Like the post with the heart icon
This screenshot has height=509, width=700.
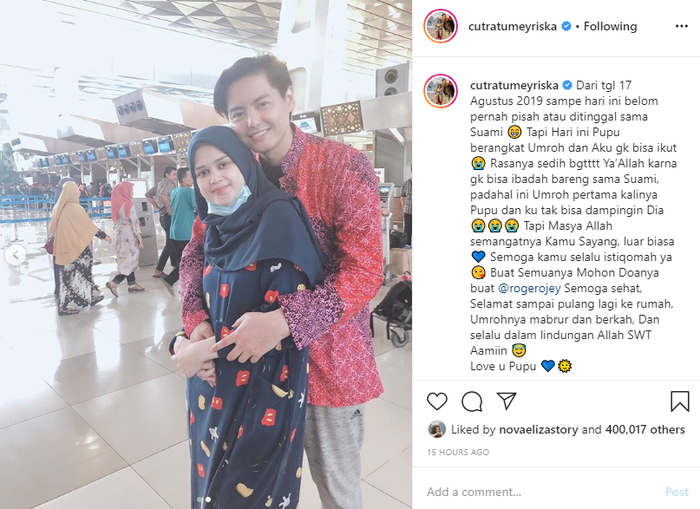pos(437,401)
